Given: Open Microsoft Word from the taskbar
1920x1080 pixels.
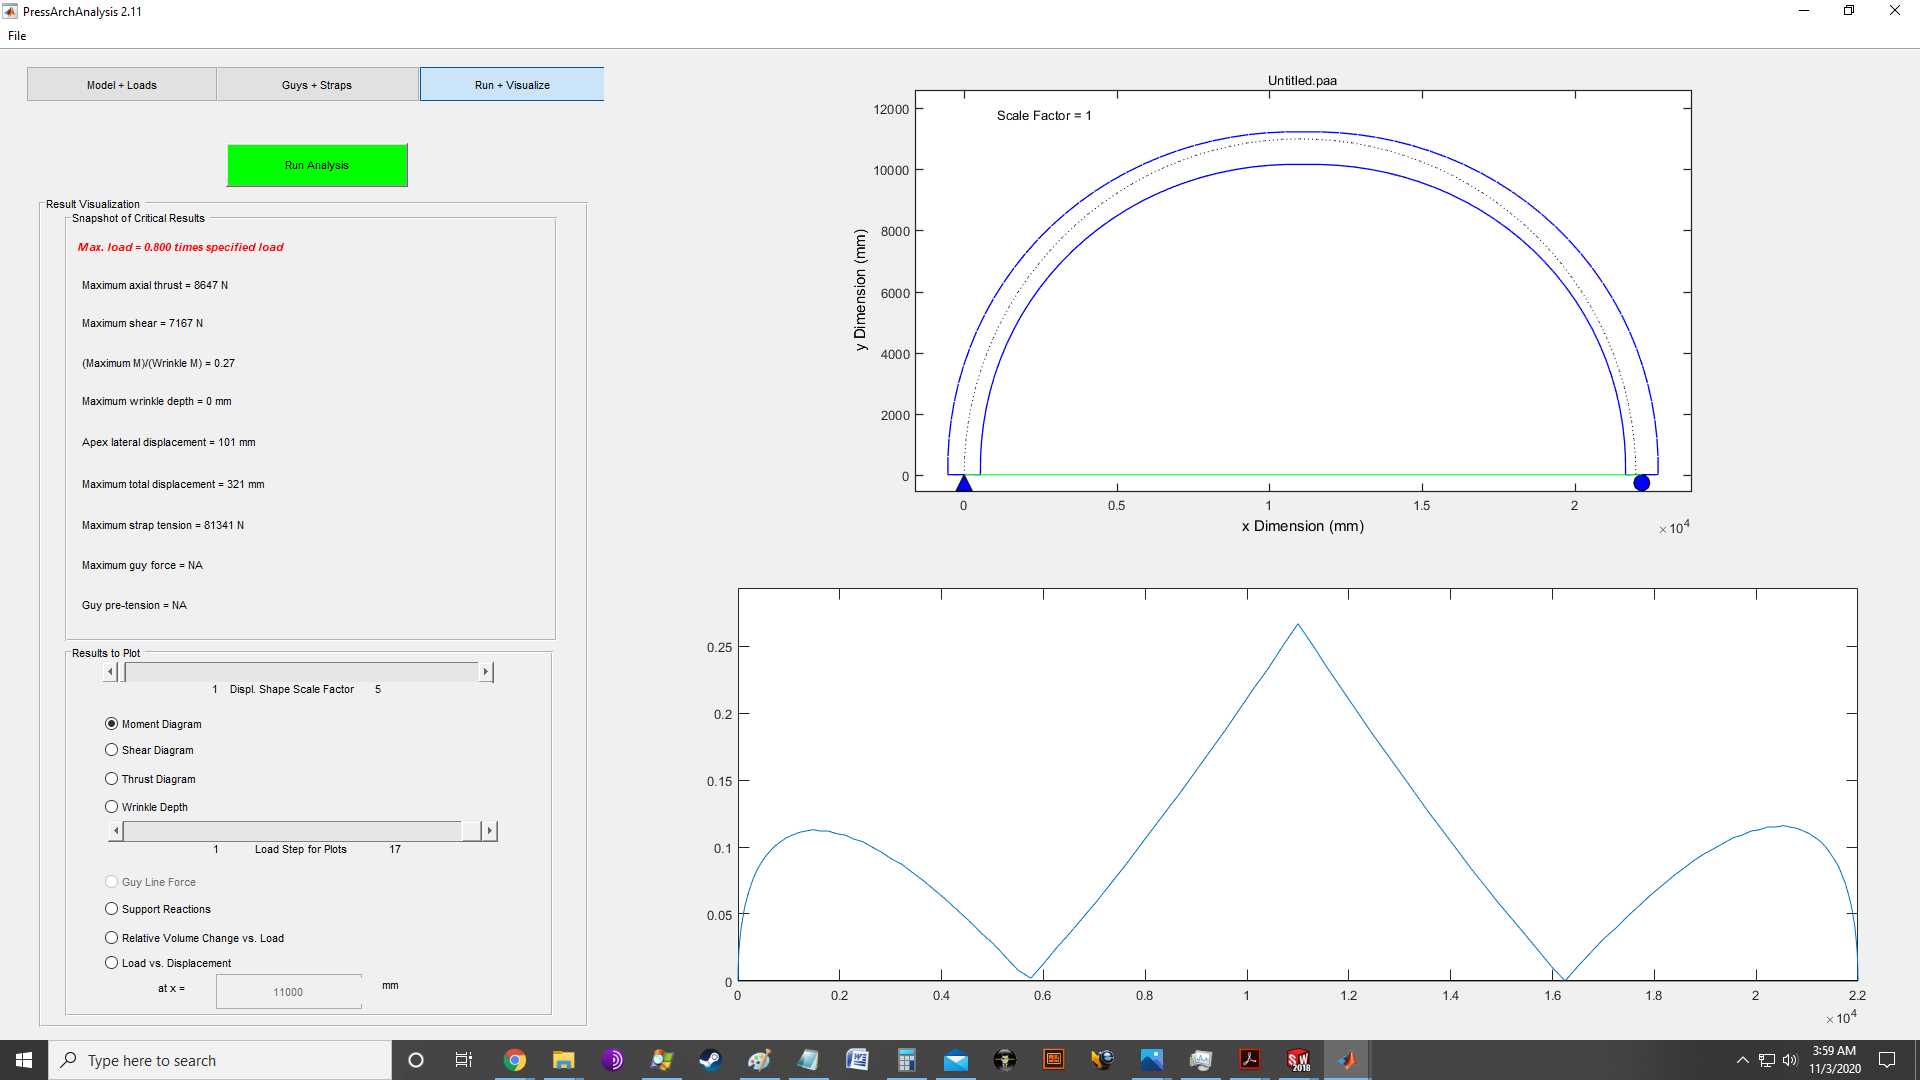Looking at the screenshot, I should point(857,1060).
